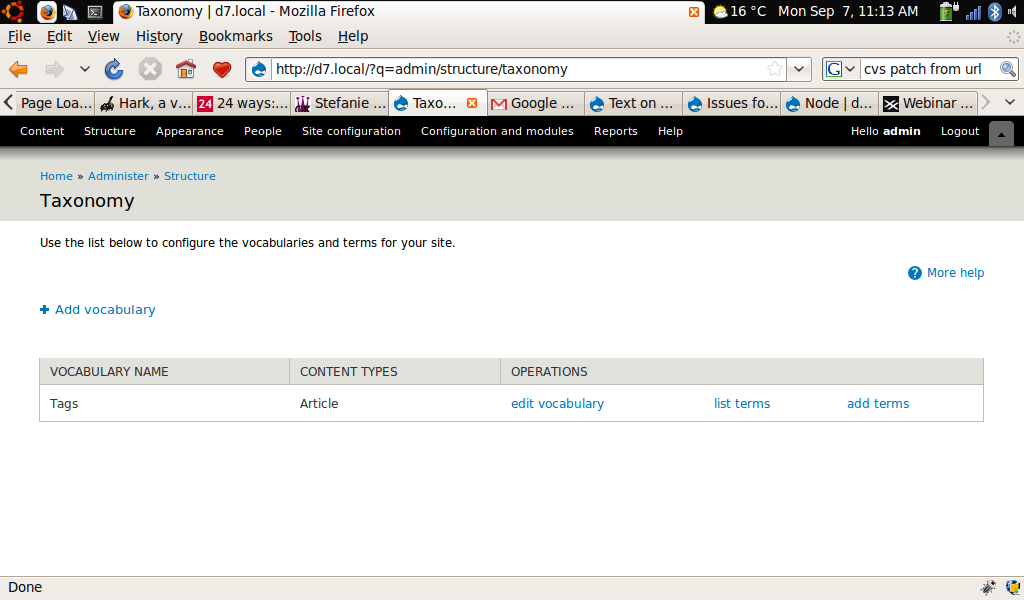
Task: Open People in the admin toolbar
Action: [x=263, y=131]
